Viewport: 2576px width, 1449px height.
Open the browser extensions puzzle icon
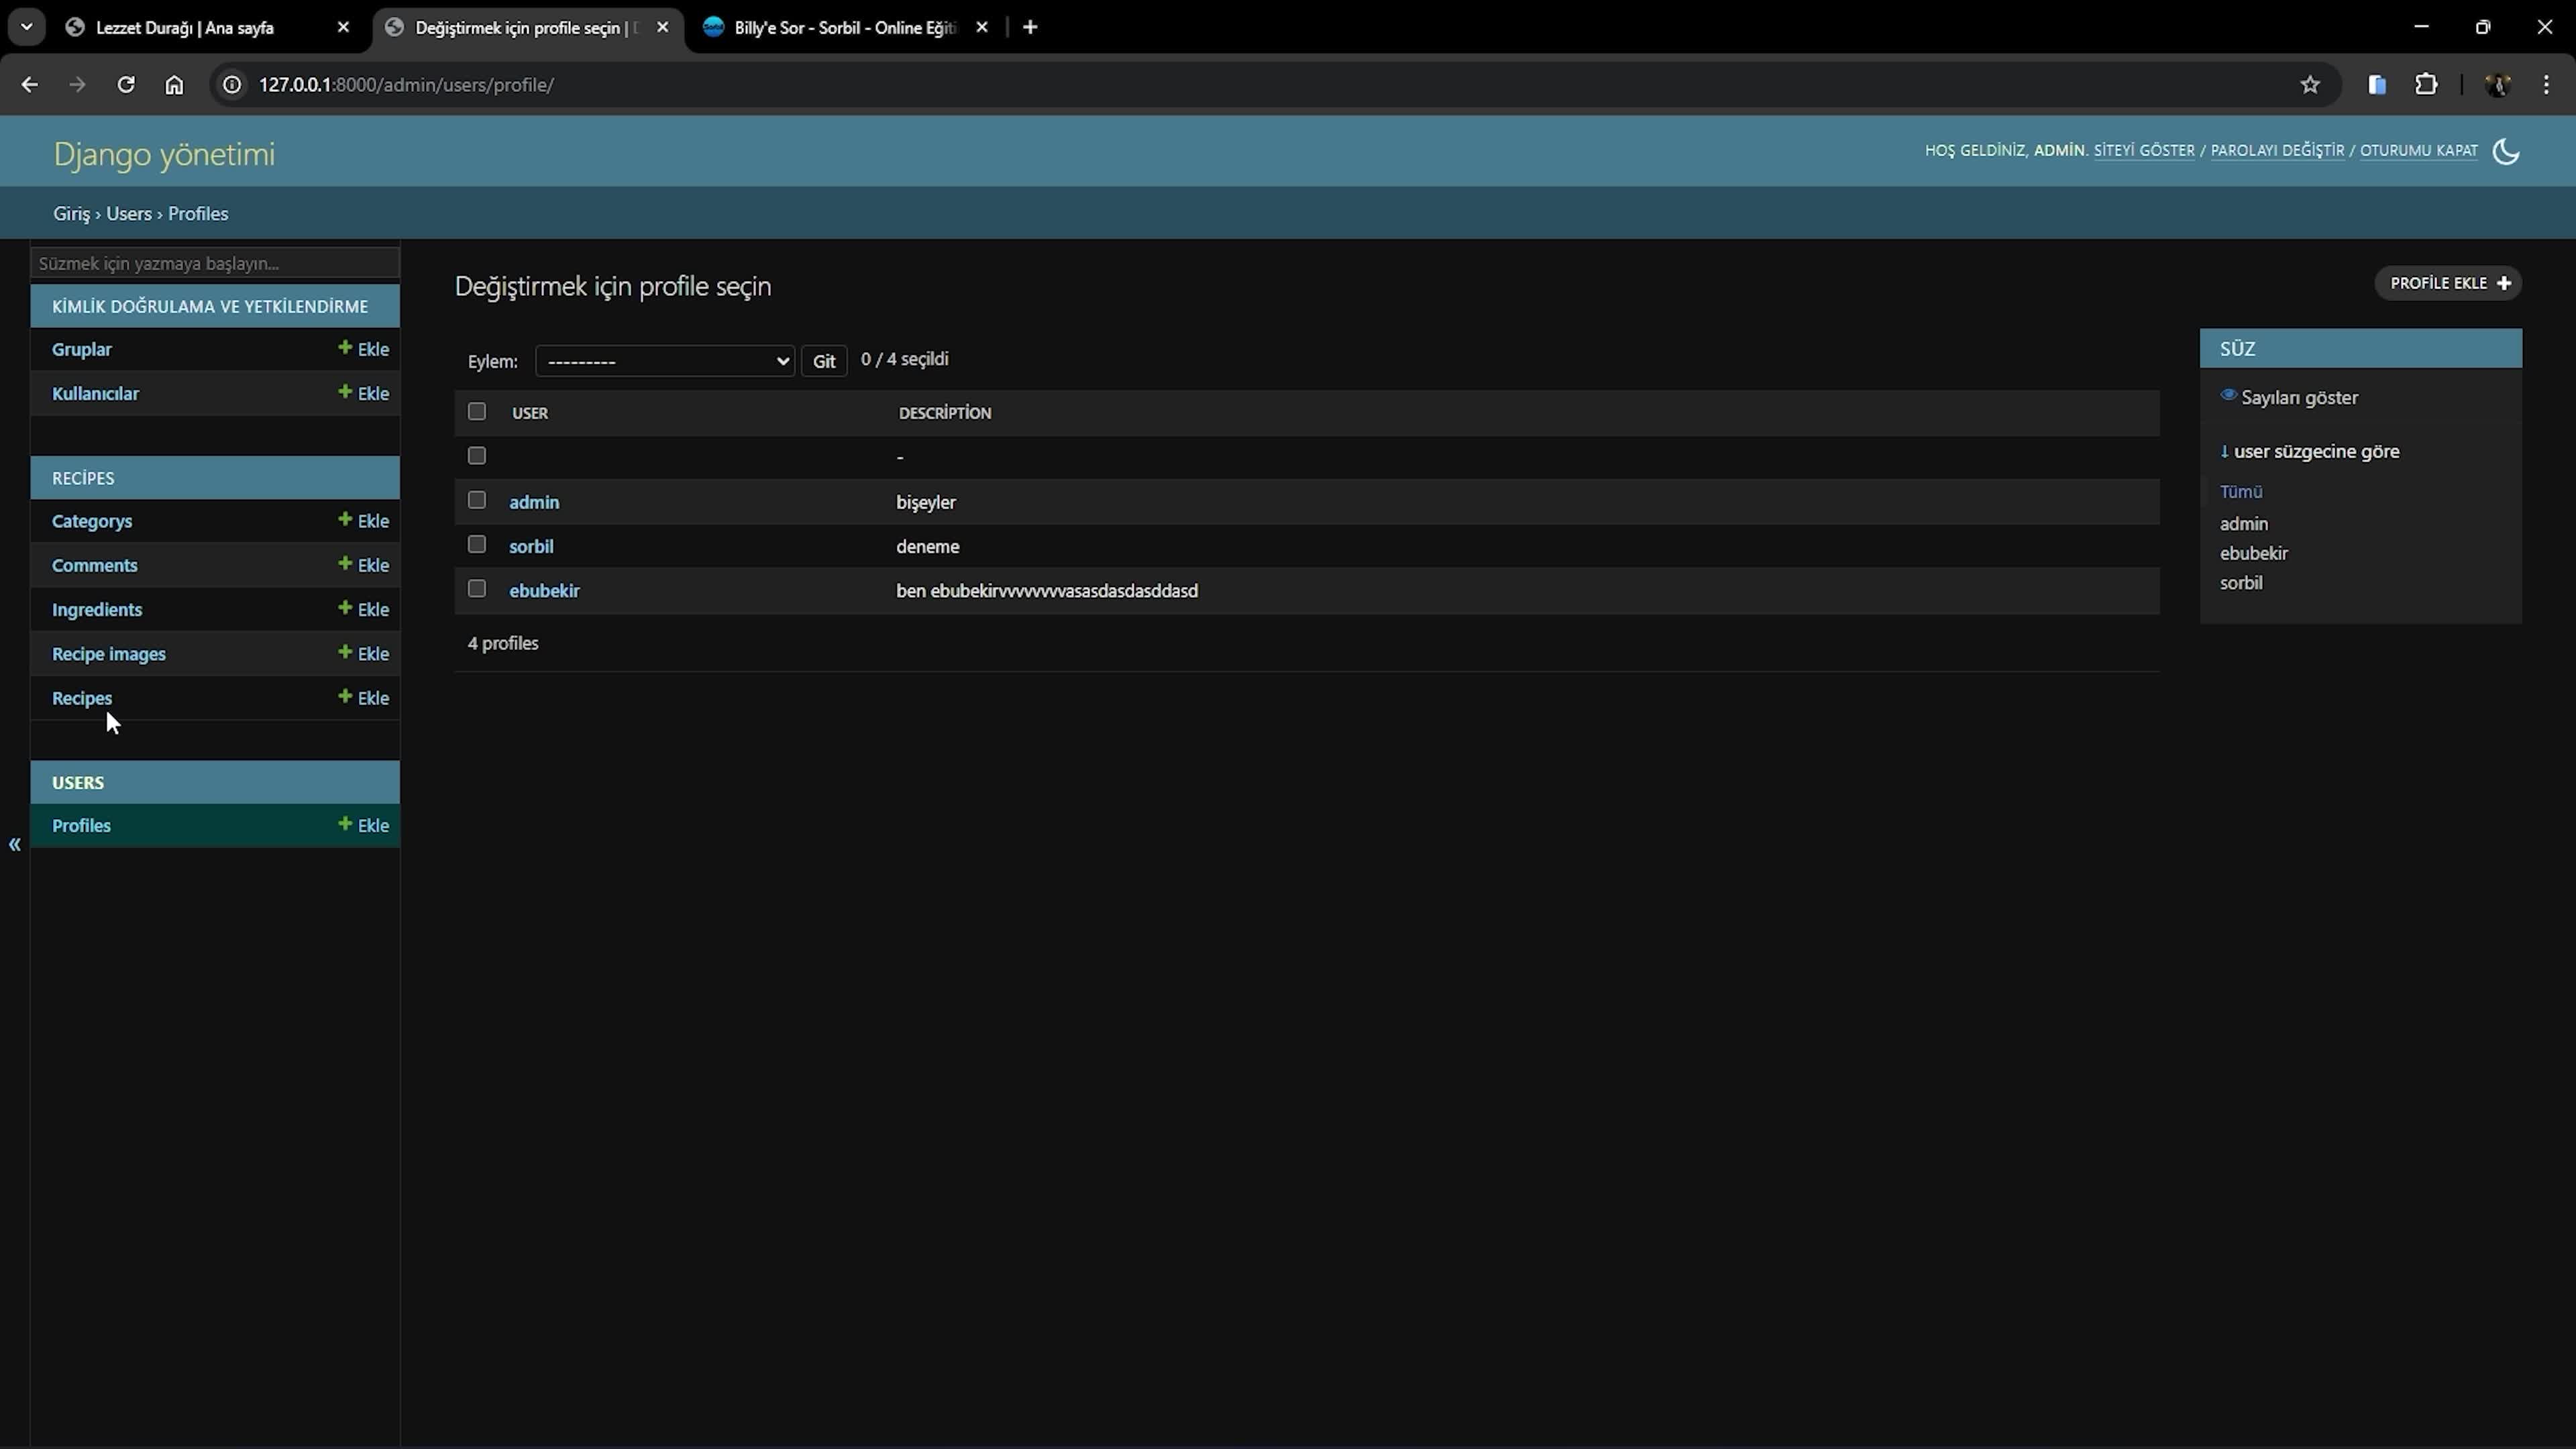coord(2426,85)
